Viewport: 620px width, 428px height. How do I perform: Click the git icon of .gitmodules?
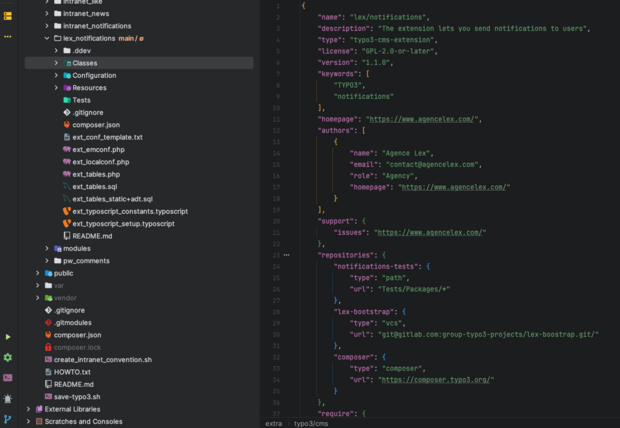click(x=48, y=323)
